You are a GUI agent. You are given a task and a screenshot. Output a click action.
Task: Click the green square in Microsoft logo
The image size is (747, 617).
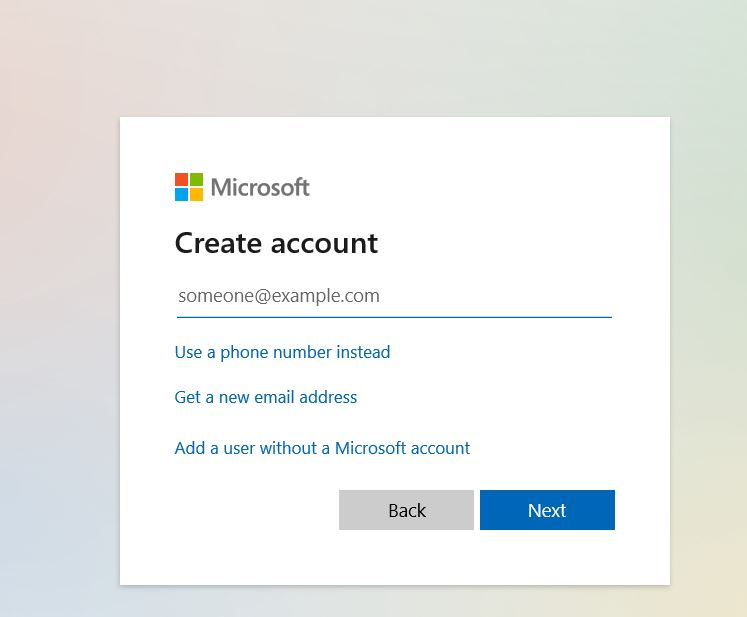click(x=196, y=180)
